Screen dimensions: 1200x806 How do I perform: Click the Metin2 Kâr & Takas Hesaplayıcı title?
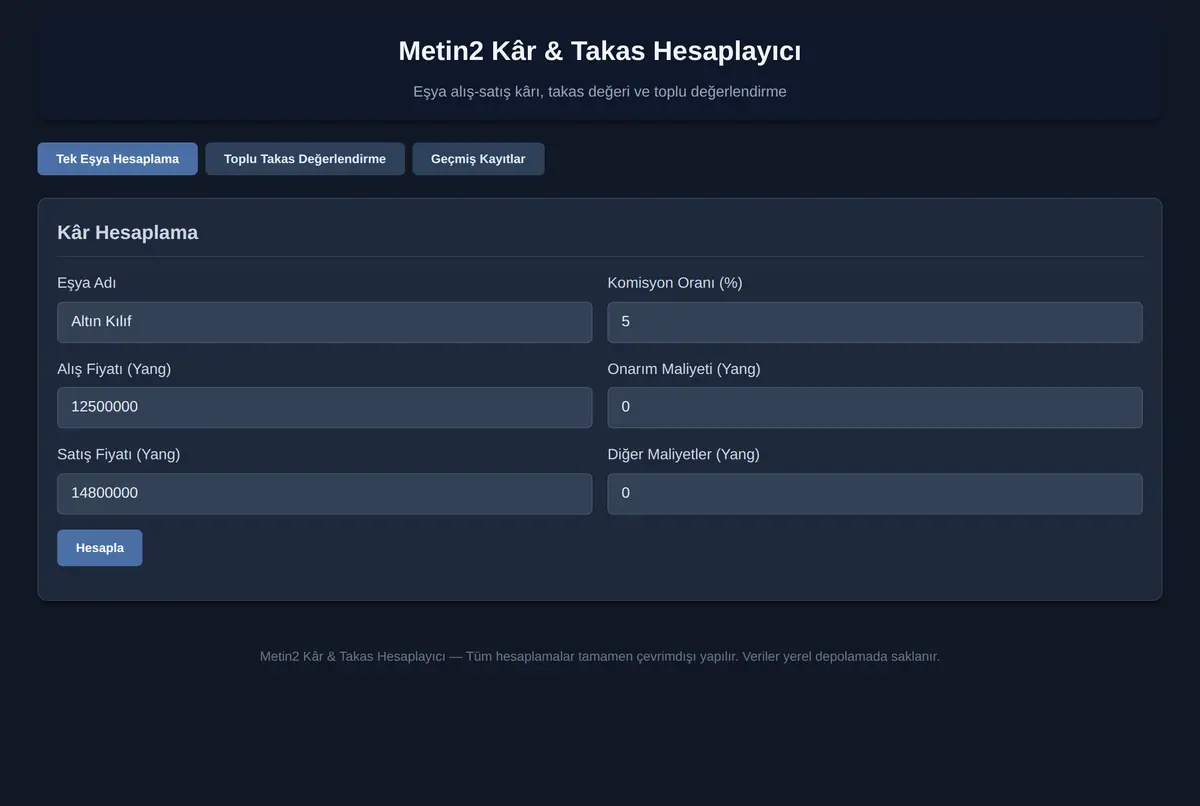tap(600, 51)
